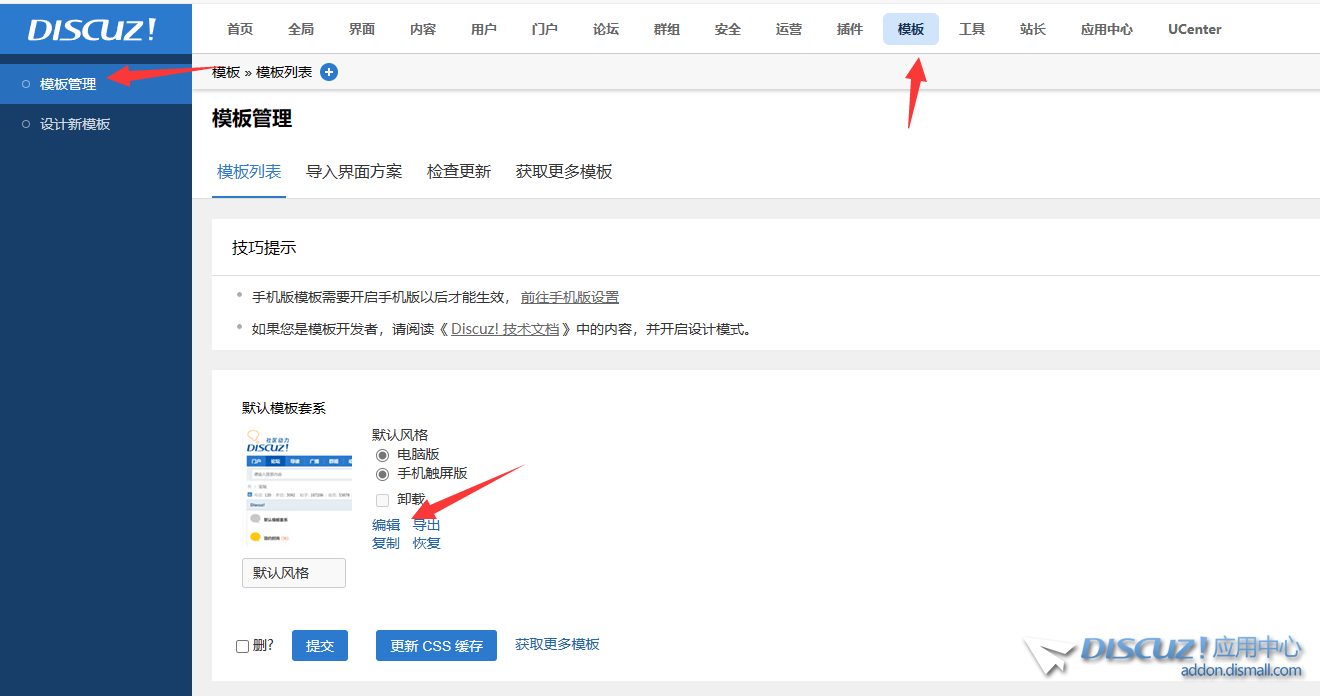This screenshot has height=696, width=1320.
Task: Select the 电脑版 radio button
Action: tap(382, 455)
